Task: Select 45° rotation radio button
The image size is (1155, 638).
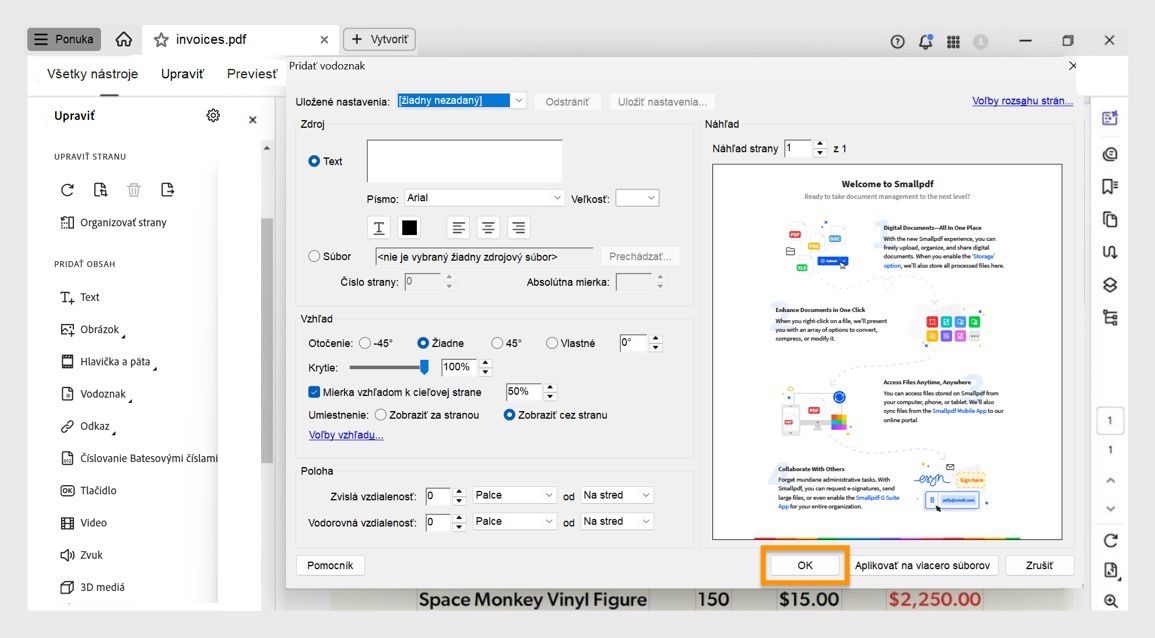Action: tap(497, 343)
